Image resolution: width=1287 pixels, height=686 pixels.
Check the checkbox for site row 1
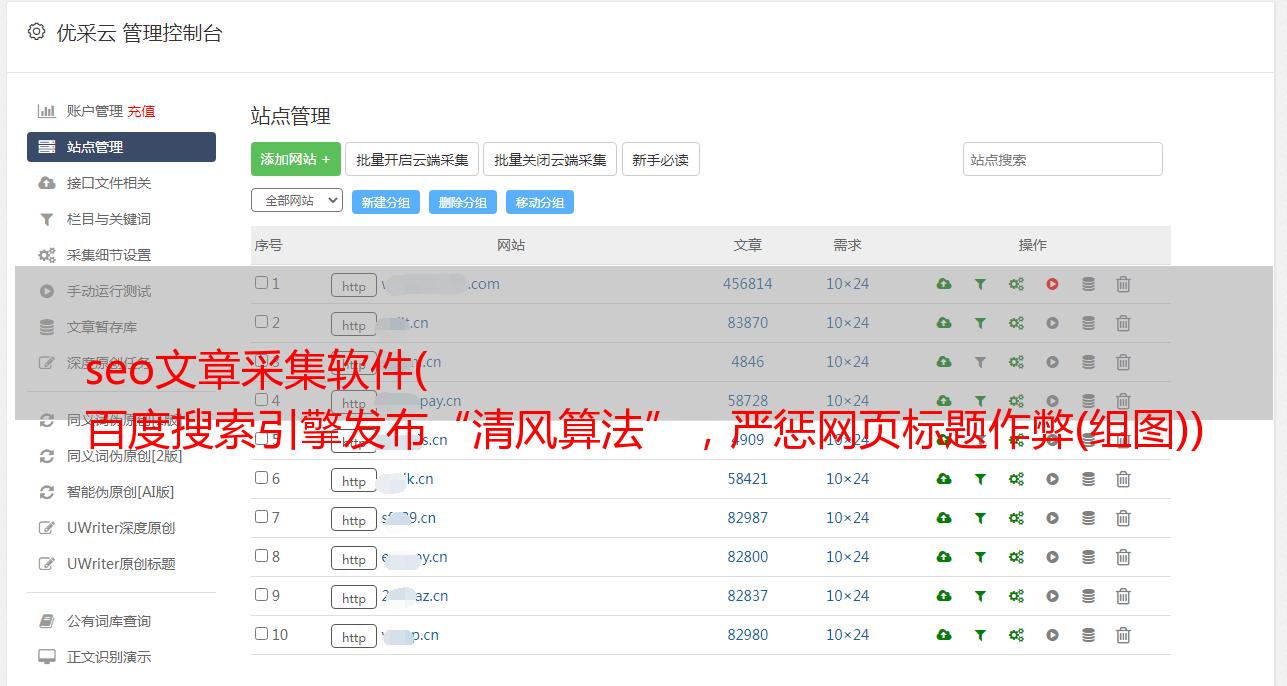(x=261, y=283)
